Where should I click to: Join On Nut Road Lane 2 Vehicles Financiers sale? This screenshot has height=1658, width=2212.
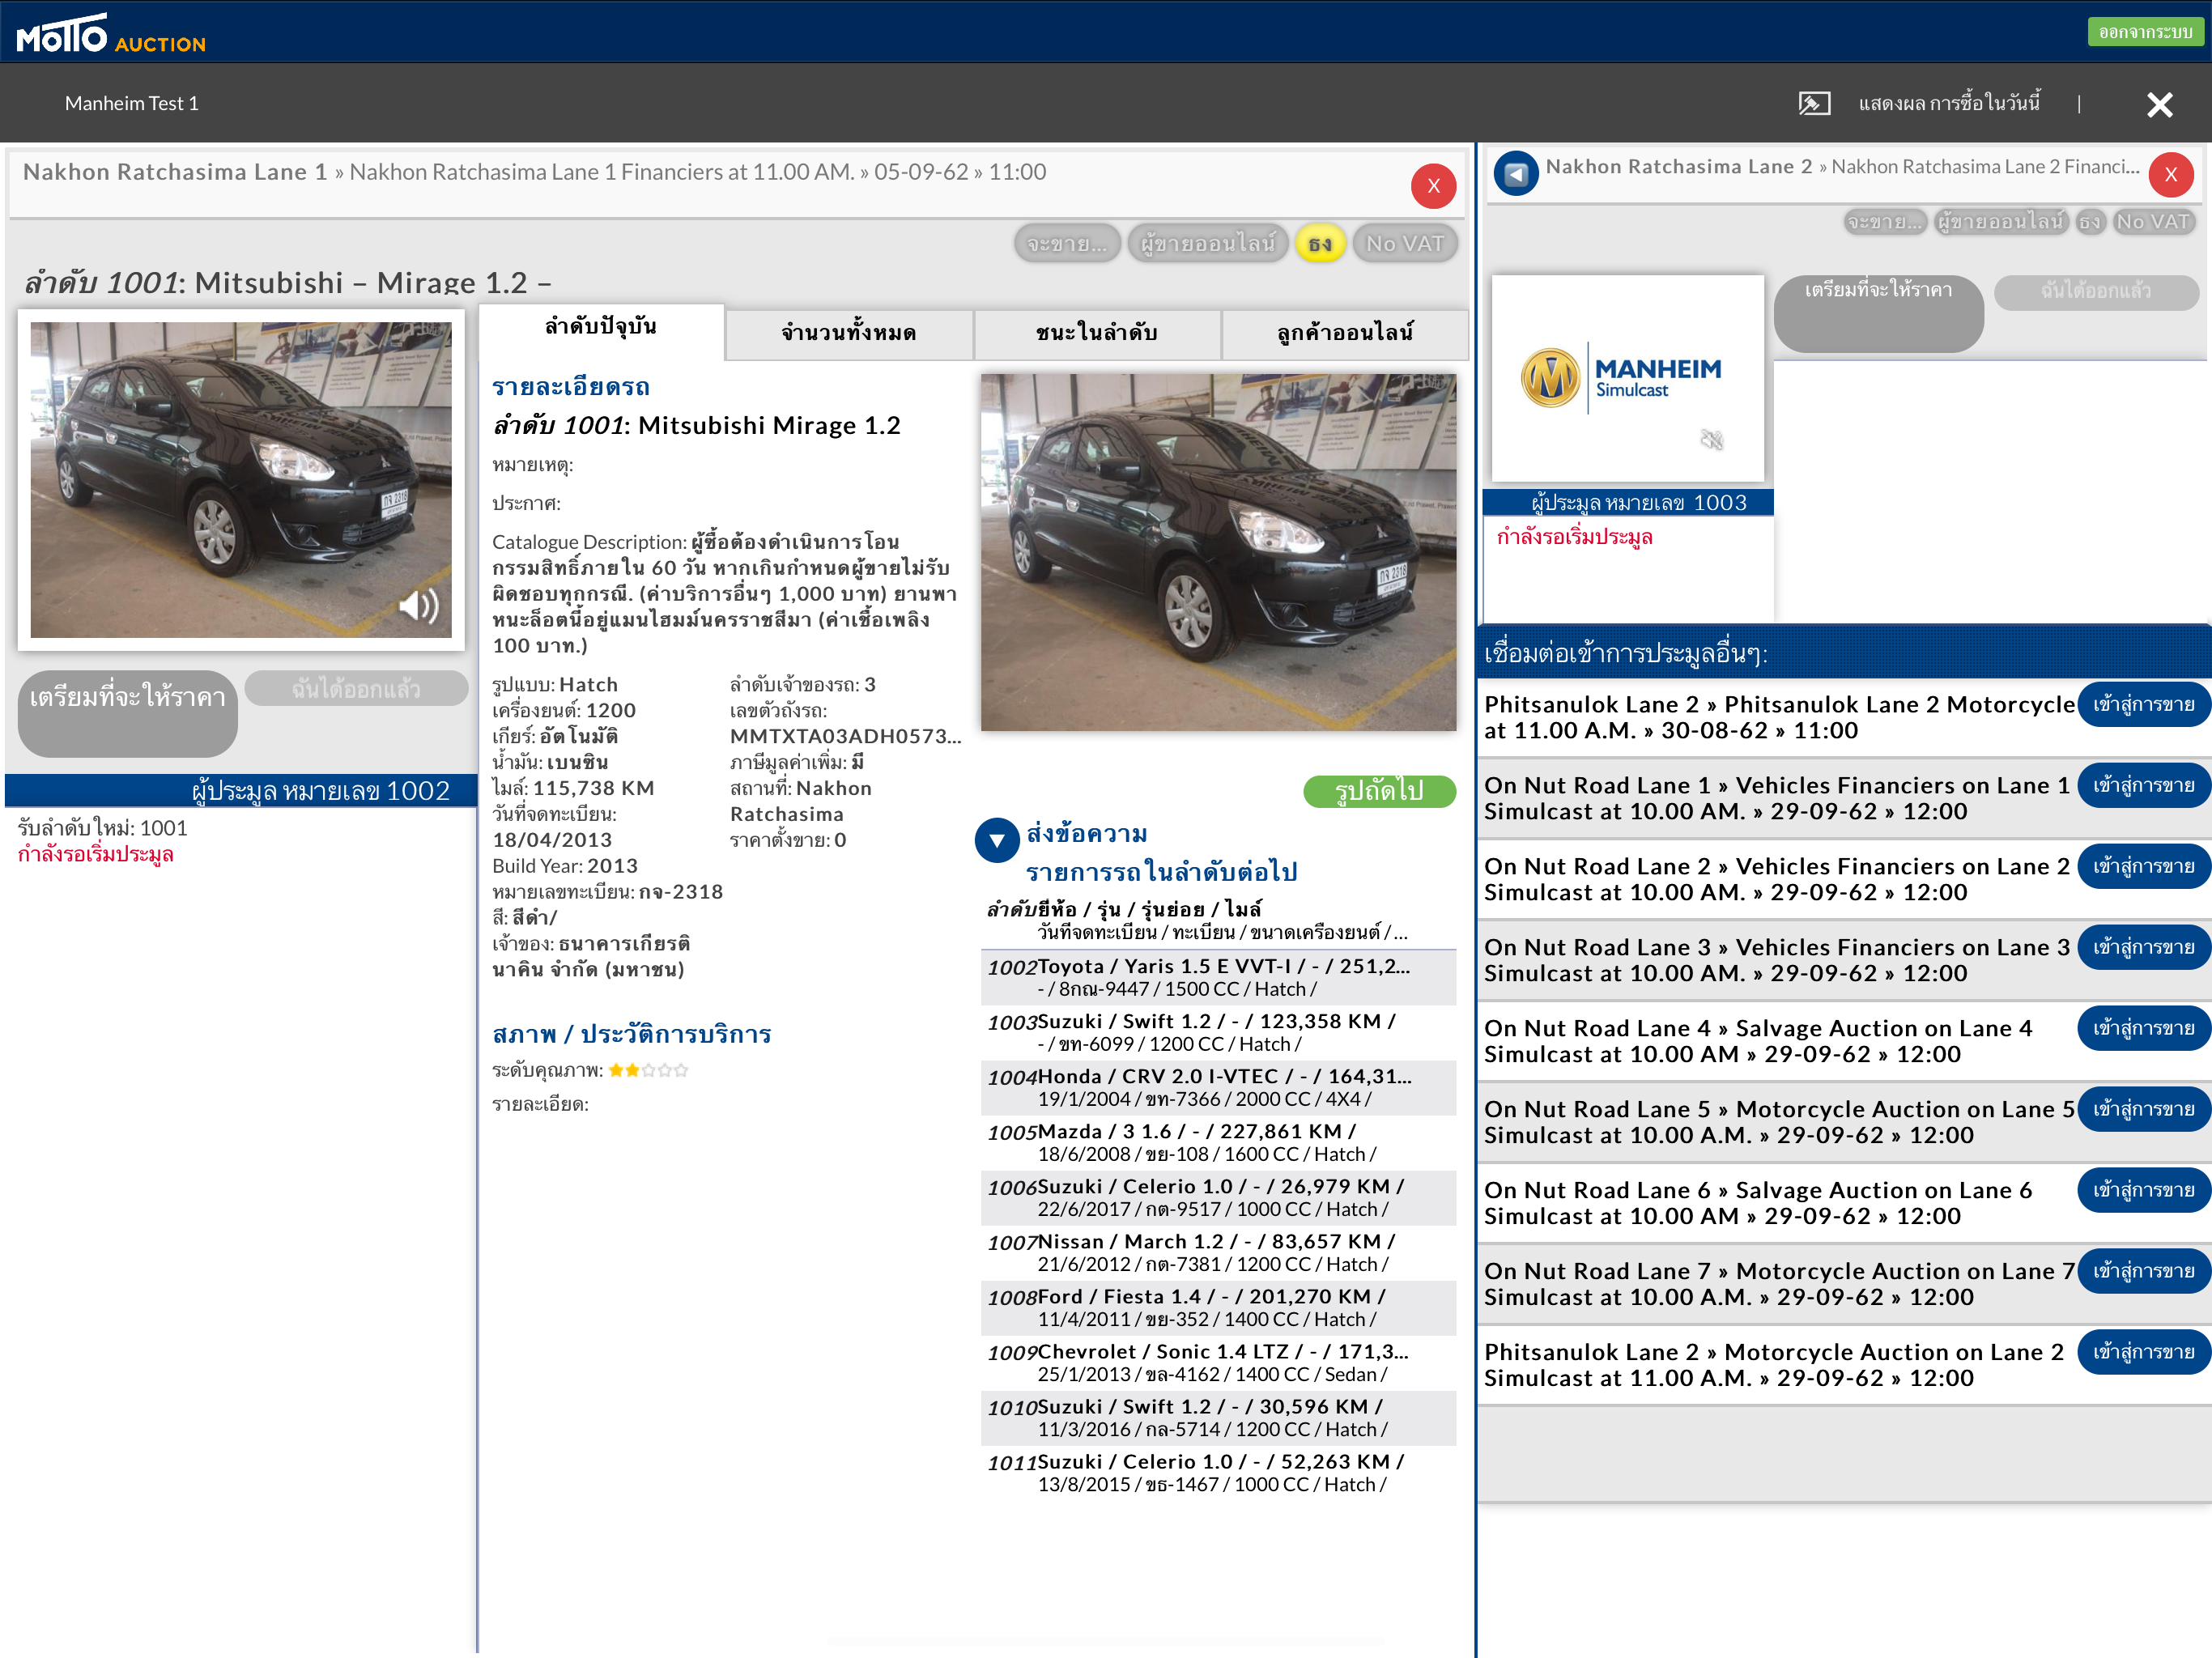(x=2143, y=867)
